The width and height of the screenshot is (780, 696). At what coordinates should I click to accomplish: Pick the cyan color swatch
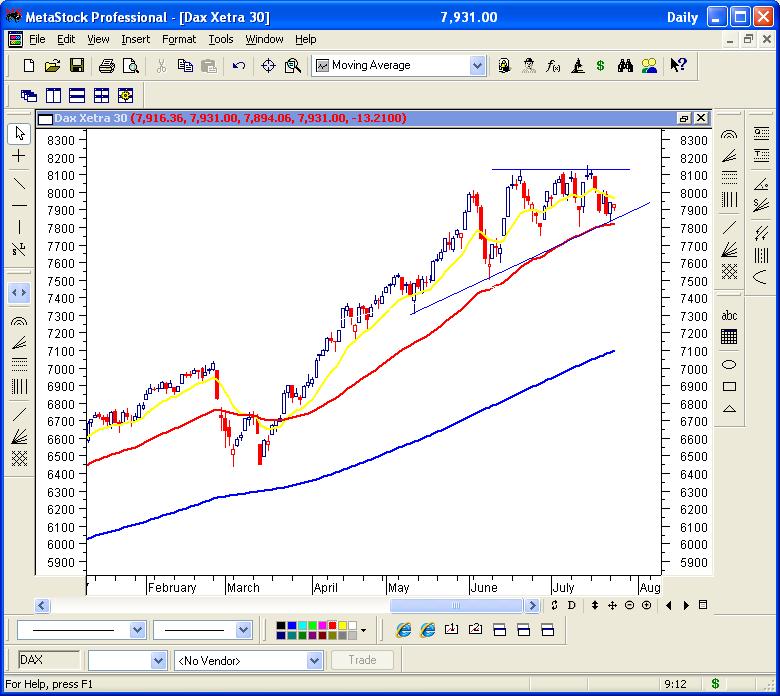[301, 625]
